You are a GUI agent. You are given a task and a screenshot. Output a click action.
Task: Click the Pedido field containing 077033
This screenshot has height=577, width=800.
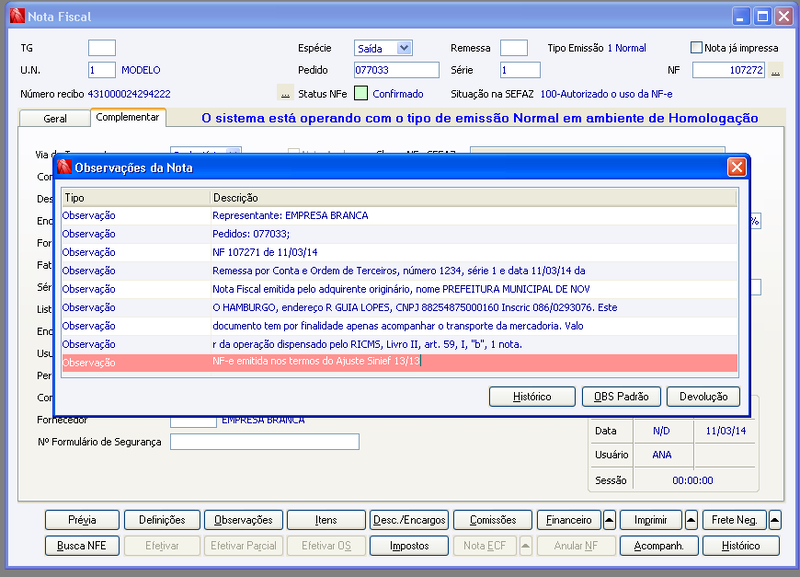tap(396, 70)
